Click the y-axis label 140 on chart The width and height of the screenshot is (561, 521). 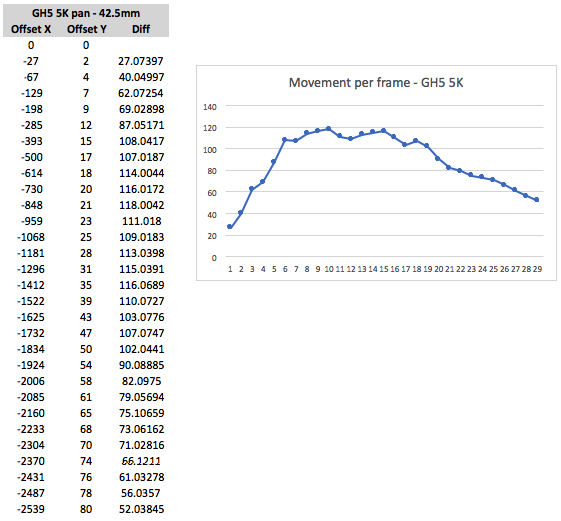pos(210,107)
